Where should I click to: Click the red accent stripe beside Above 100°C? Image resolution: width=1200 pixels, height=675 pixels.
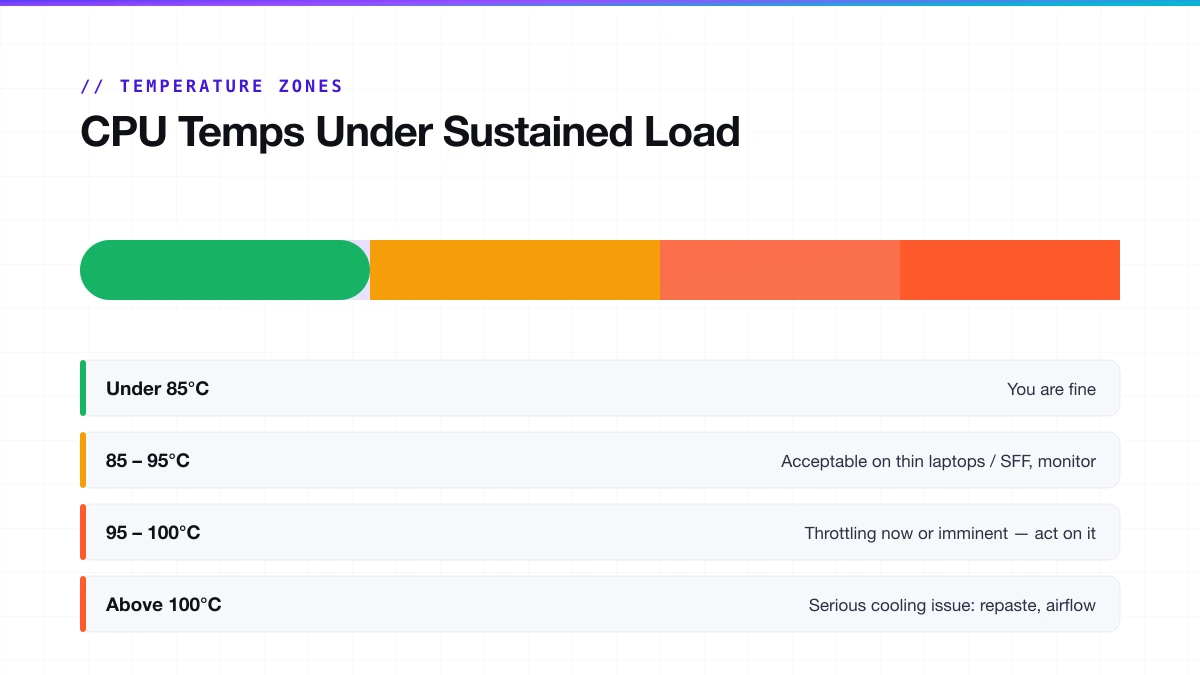click(x=83, y=604)
